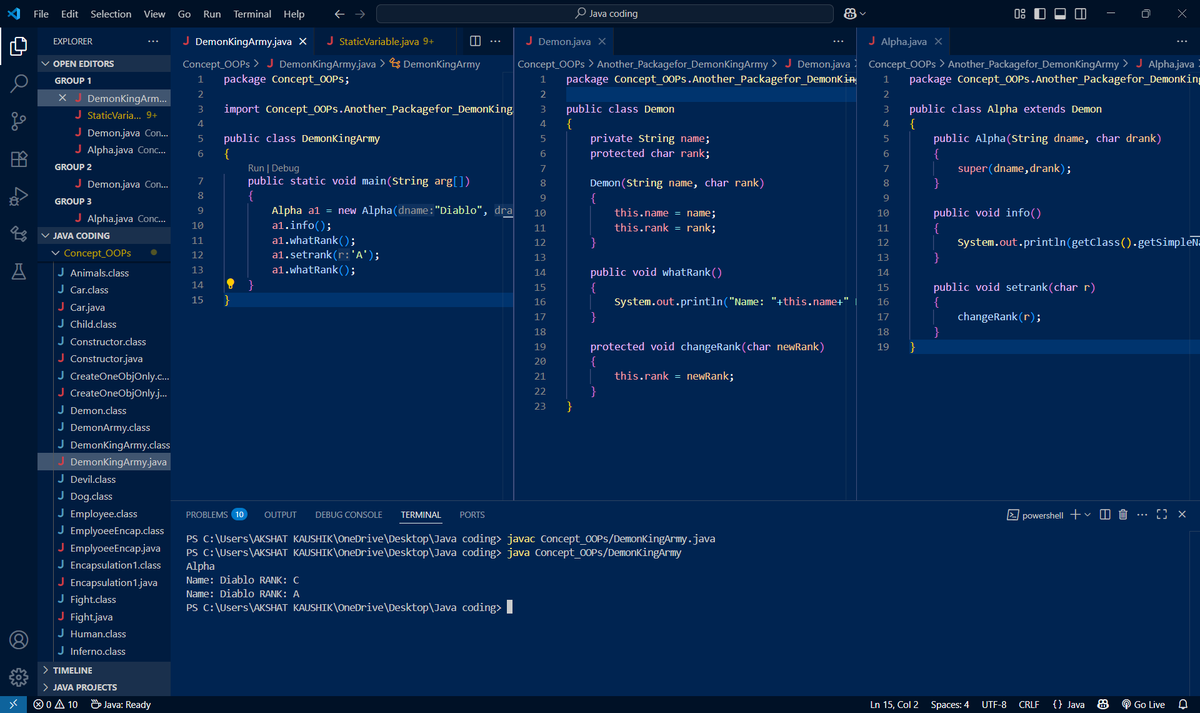Switch to the OUTPUT panel tab
This screenshot has height=713, width=1200.
click(280, 515)
